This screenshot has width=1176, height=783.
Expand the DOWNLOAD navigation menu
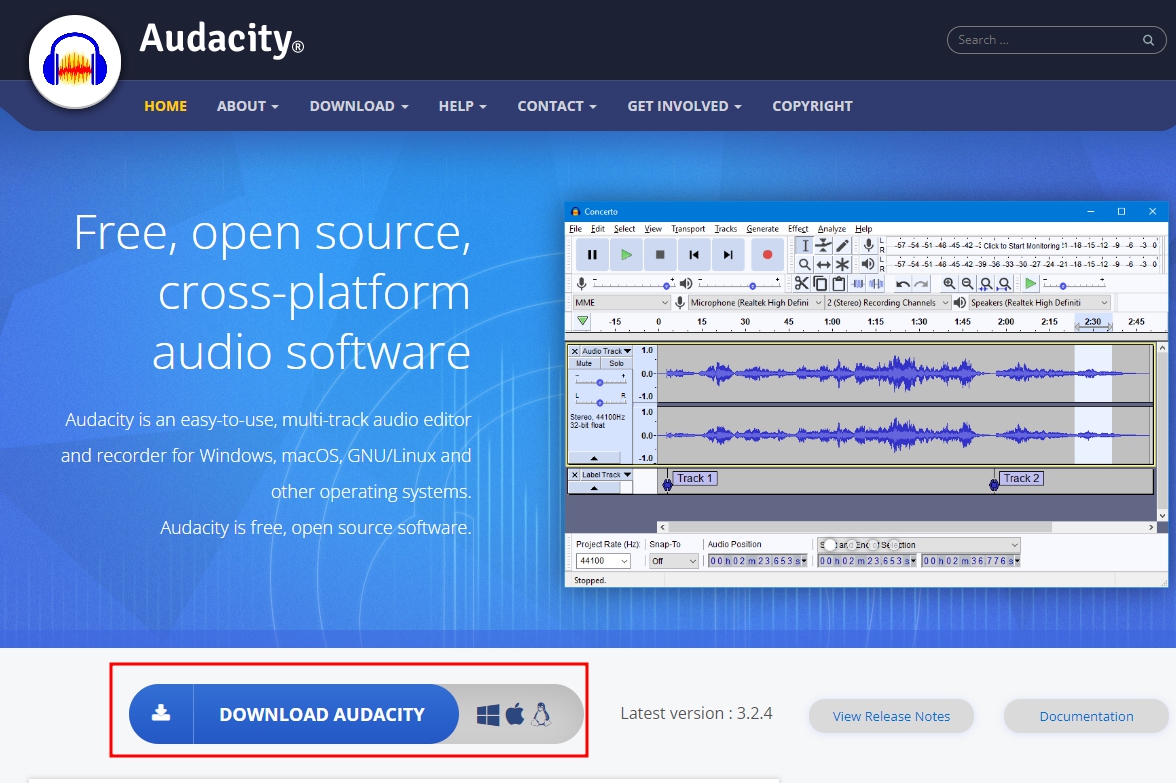point(359,106)
